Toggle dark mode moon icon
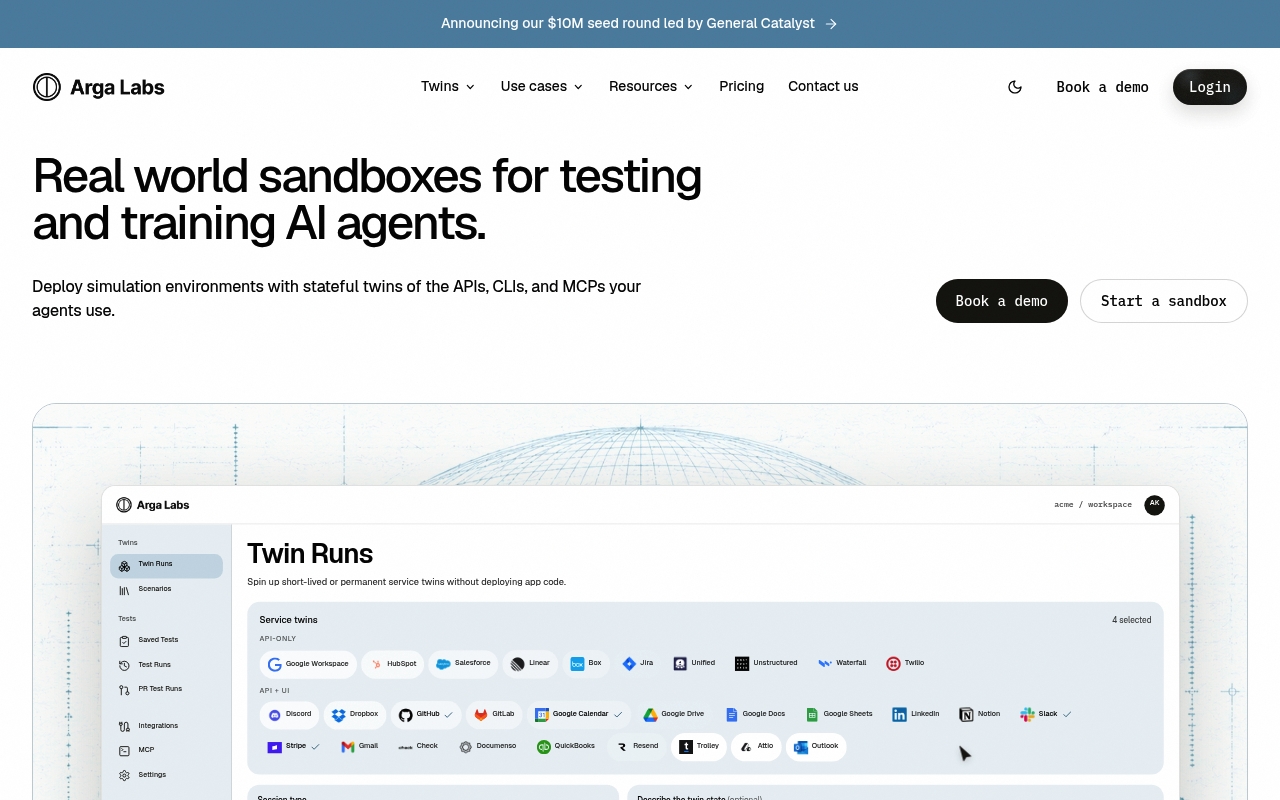 (x=1015, y=87)
